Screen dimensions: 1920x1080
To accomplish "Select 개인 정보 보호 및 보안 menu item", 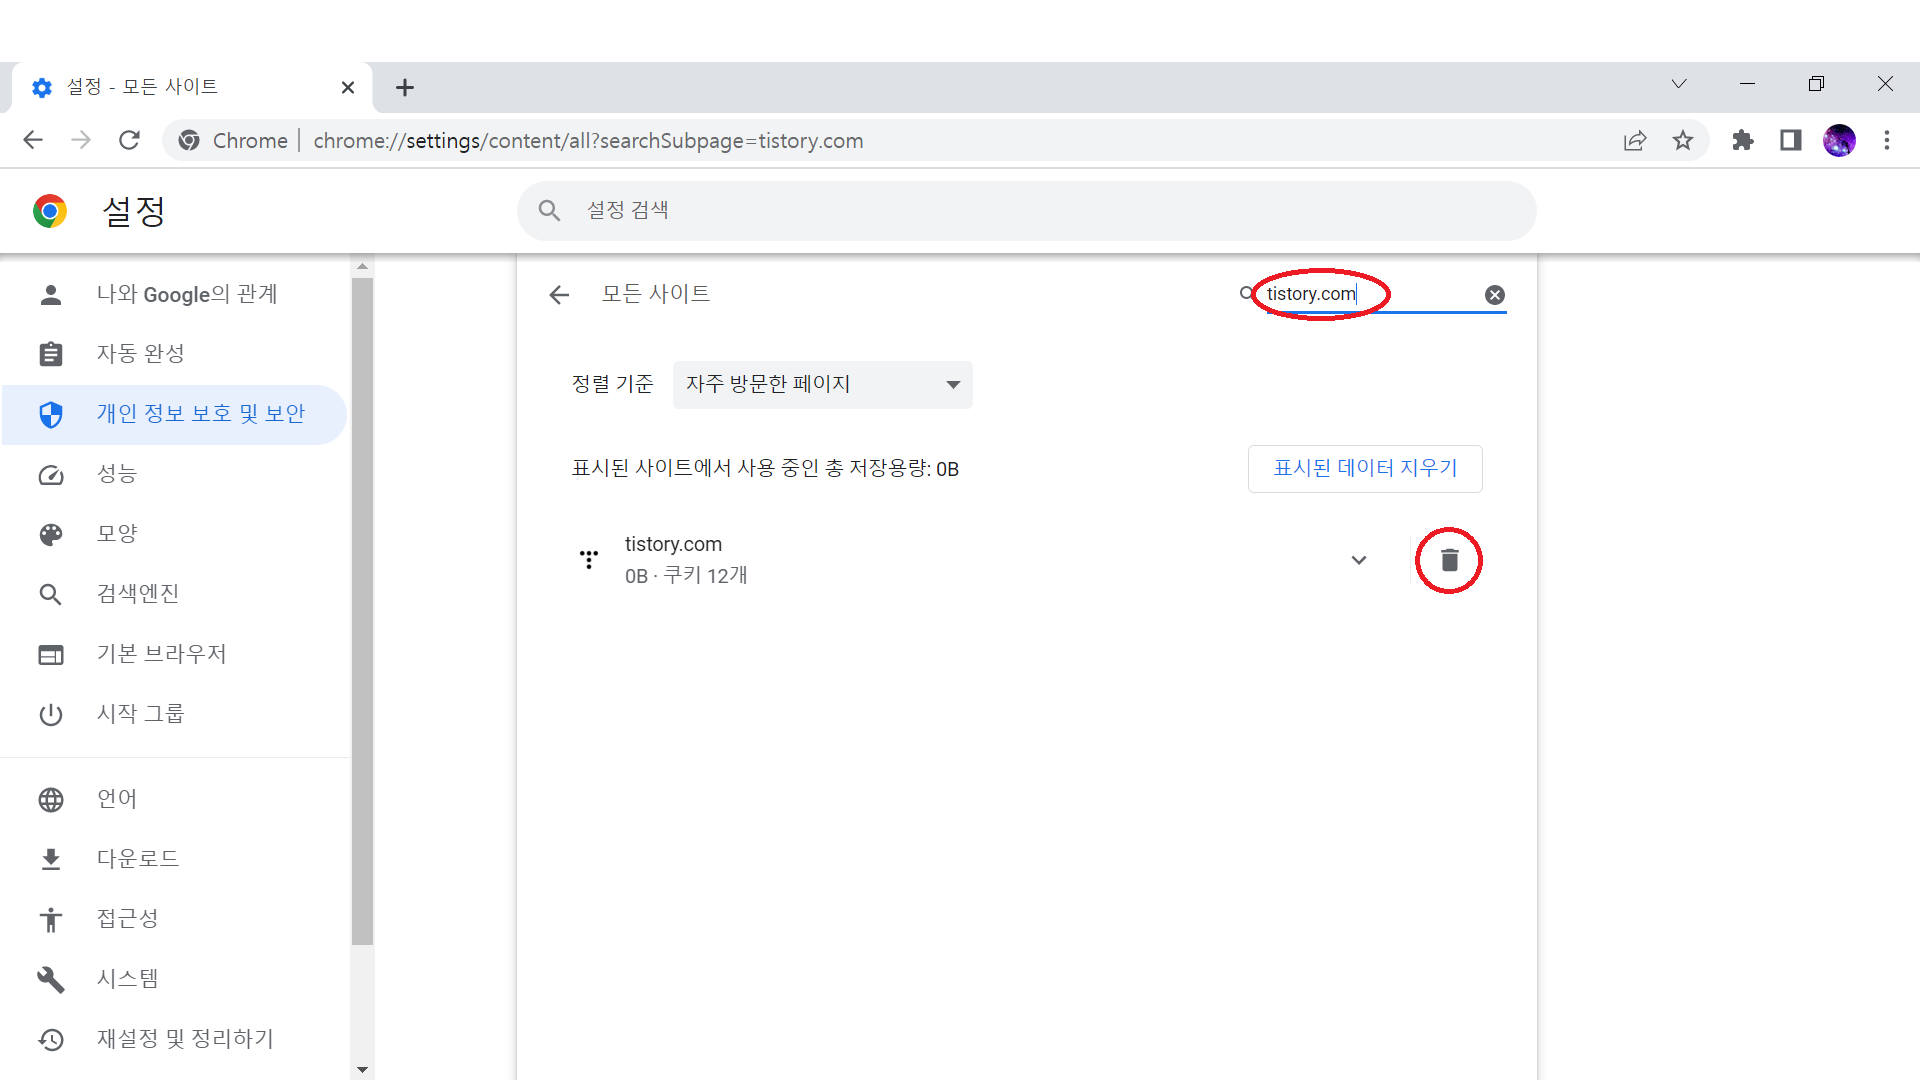I will [x=174, y=414].
